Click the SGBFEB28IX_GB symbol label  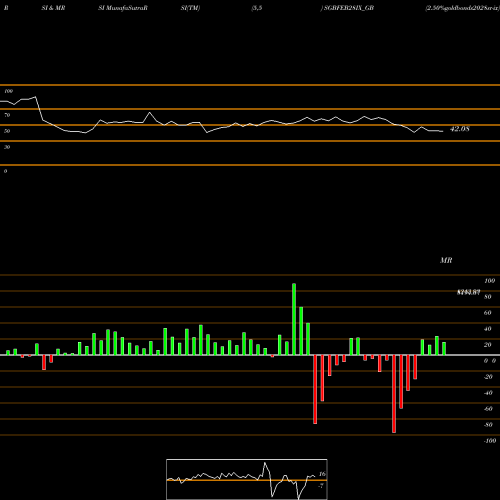click(349, 8)
